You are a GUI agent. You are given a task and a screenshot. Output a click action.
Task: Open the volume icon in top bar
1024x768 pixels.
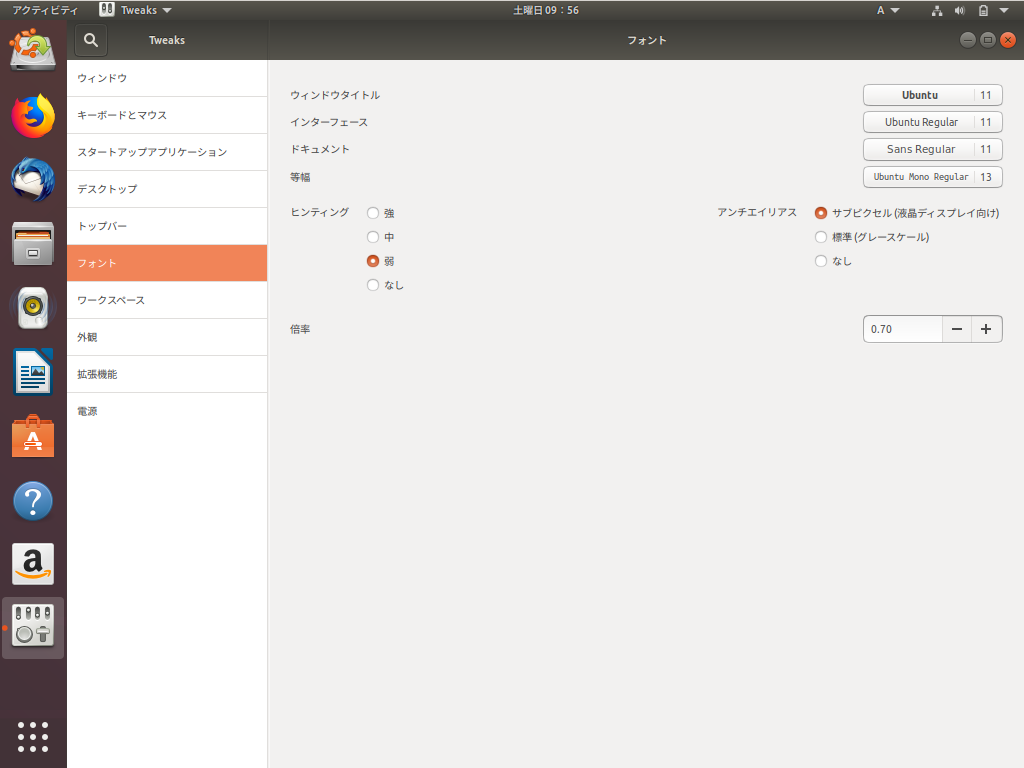click(x=959, y=10)
